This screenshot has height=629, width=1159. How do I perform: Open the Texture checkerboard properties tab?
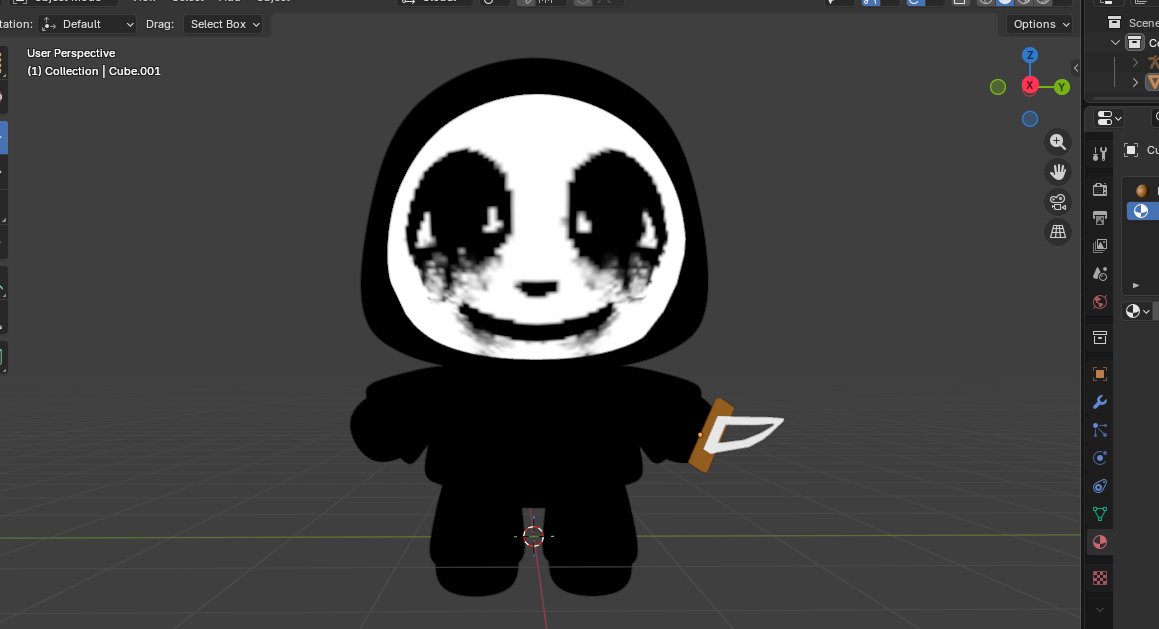coord(1100,577)
